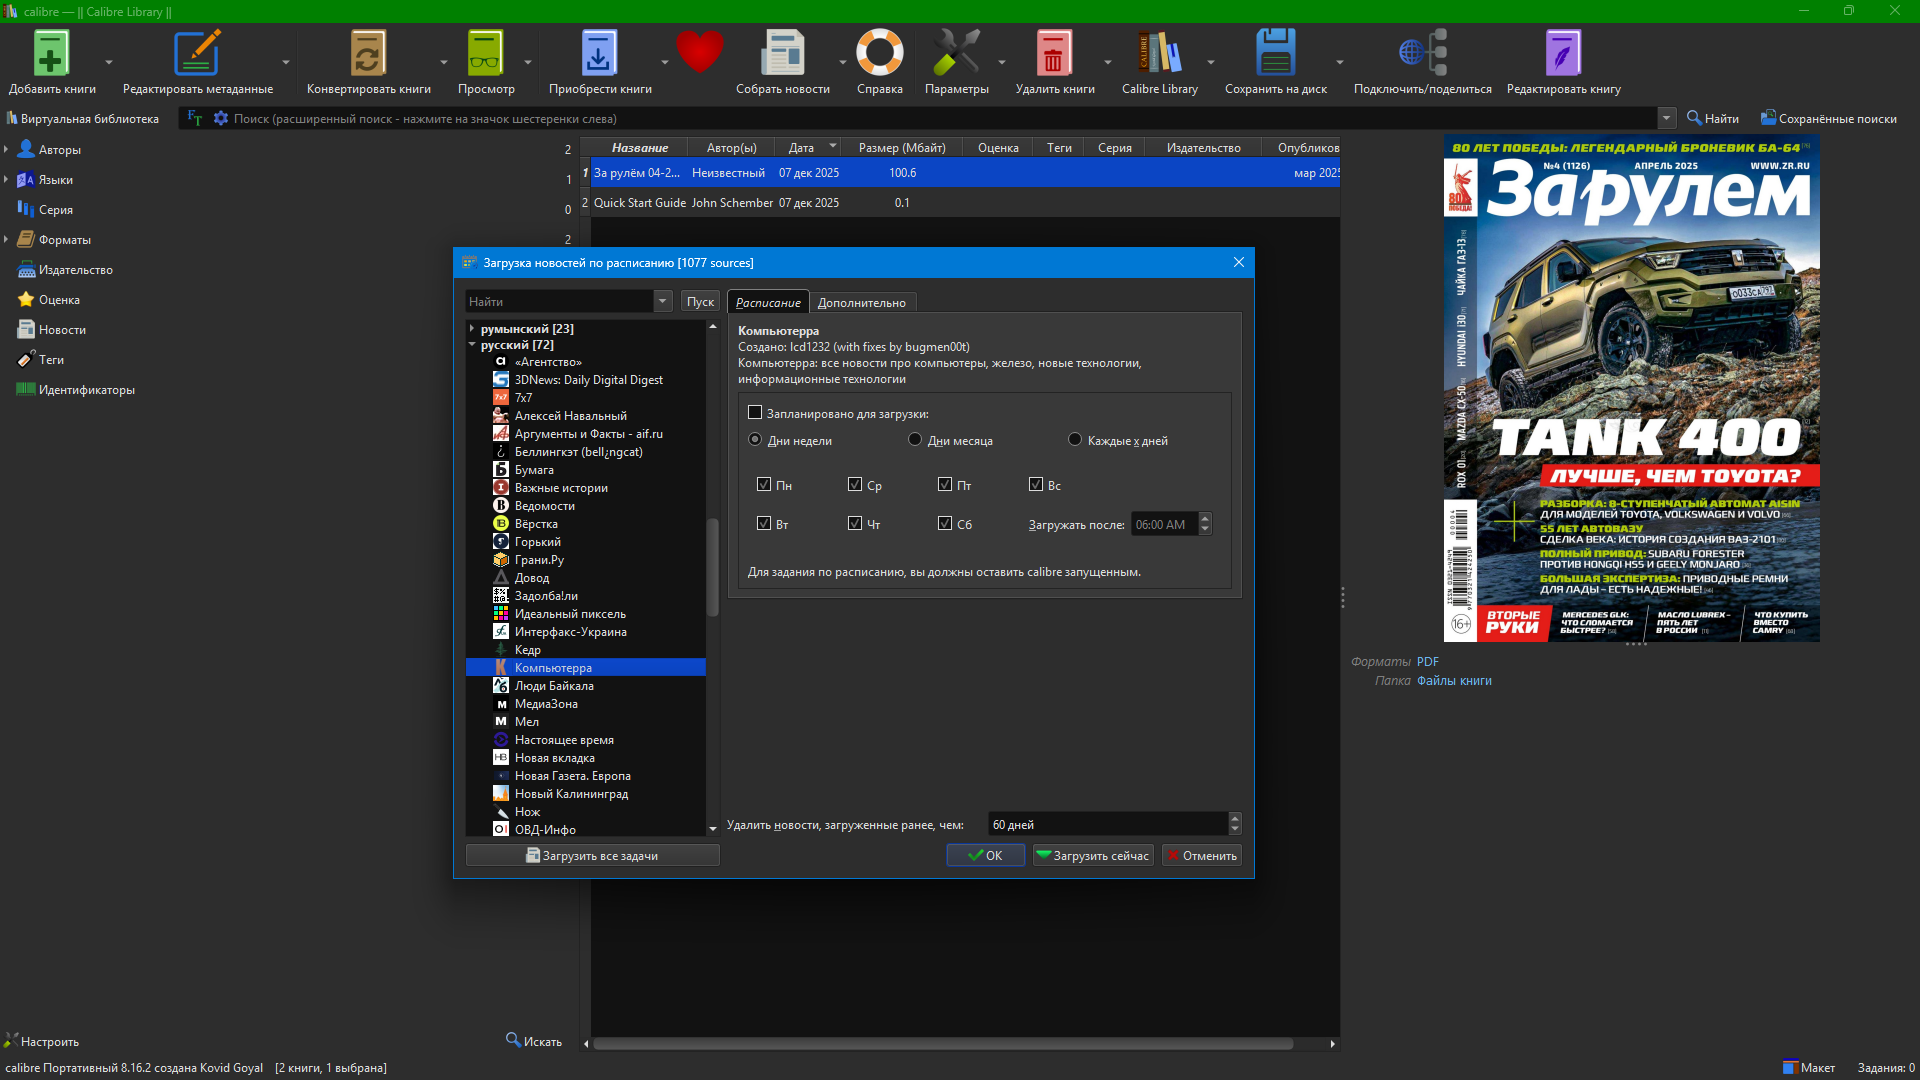This screenshot has width=1920, height=1080.
Task: Click Сохранить на диск floppy icon
Action: click(1275, 54)
